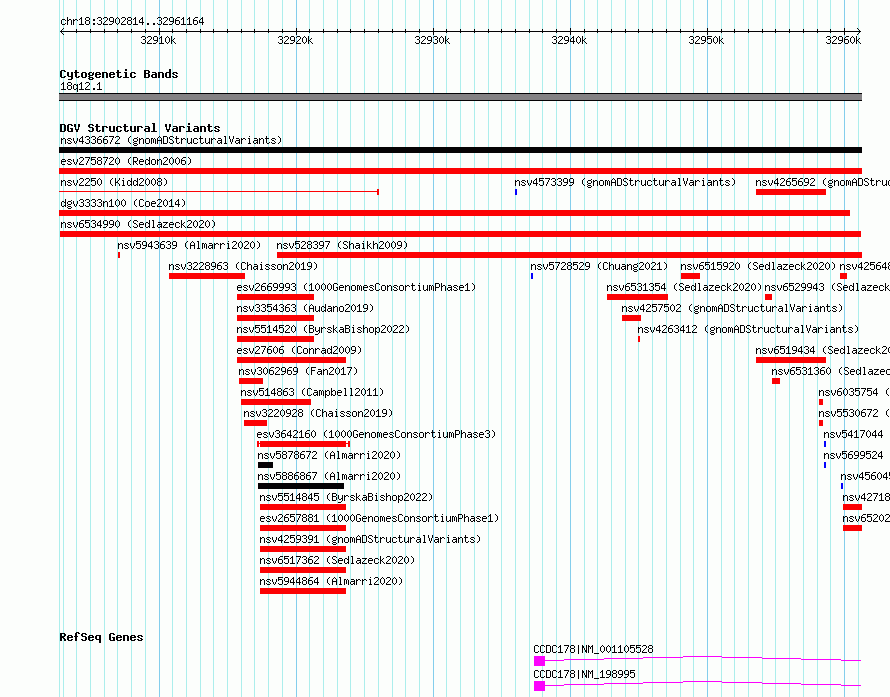This screenshot has width=890, height=697.
Task: Click the magenta exon of CCDC178|NM_001105528
Action: click(x=539, y=661)
